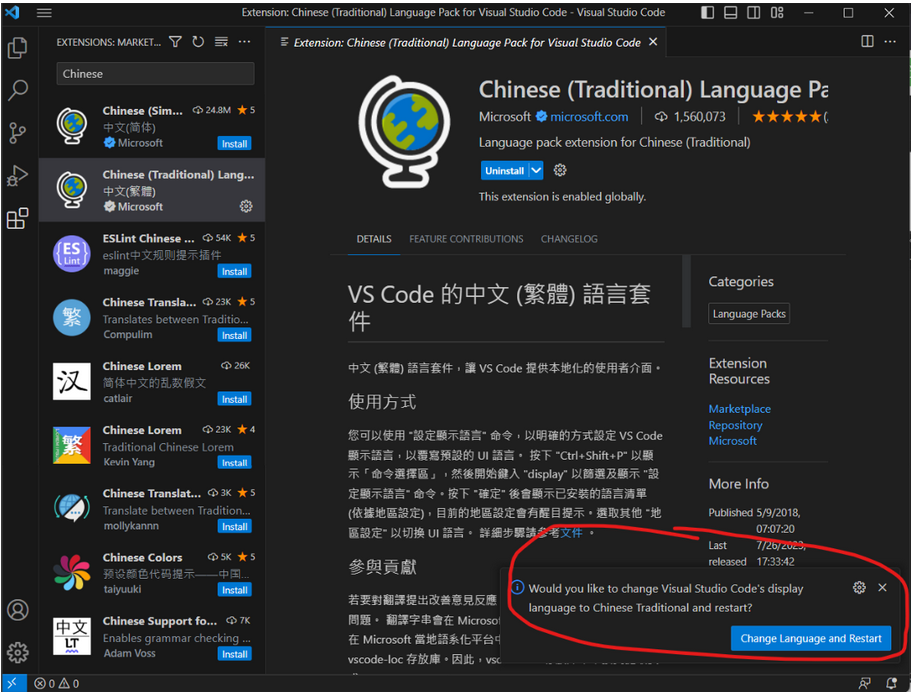Switch to FEATURE CONTRIBUTIONS tab

(x=466, y=239)
